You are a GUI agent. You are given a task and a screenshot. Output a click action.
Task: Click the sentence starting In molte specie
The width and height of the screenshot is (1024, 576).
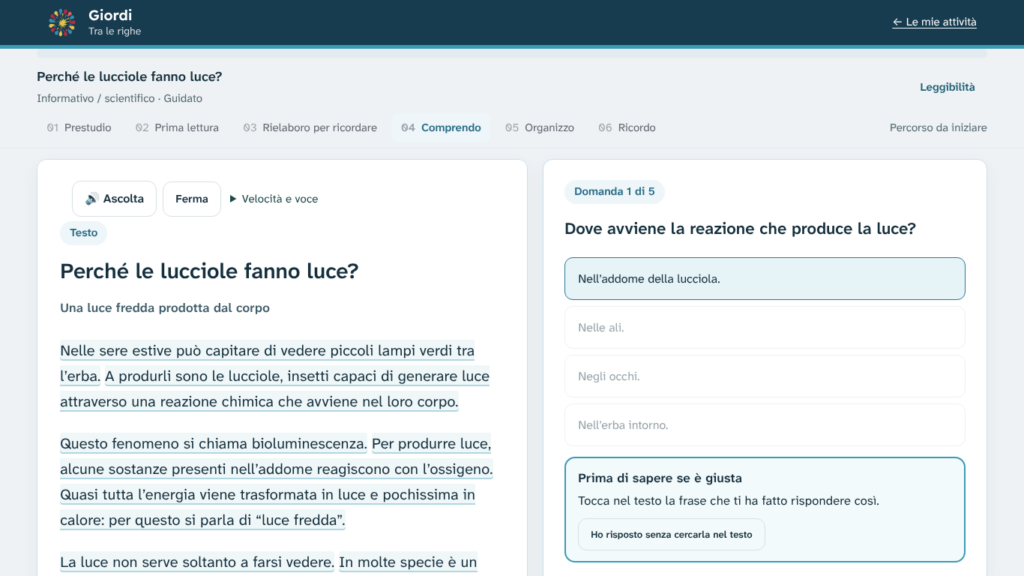coord(408,562)
